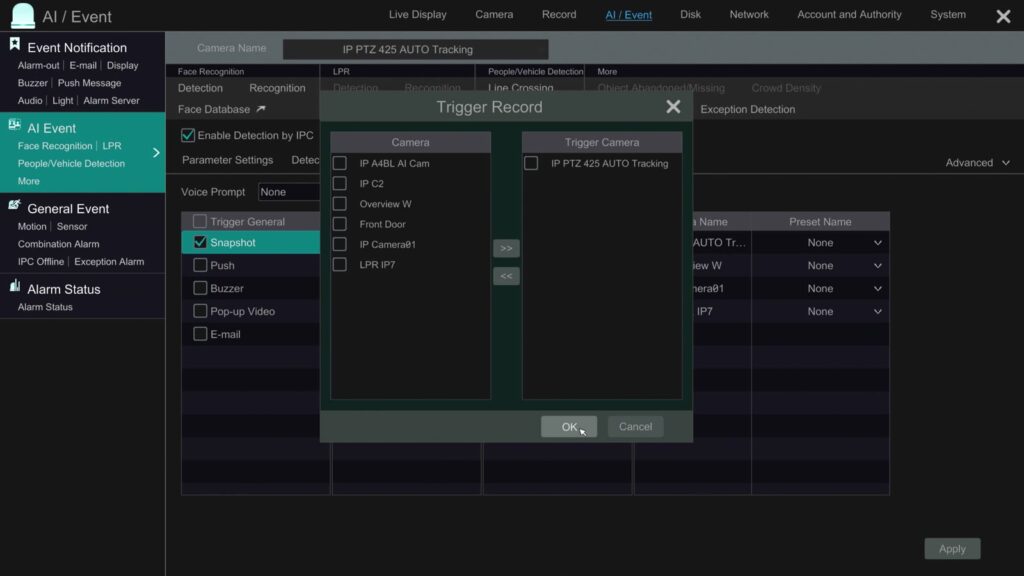
Task: Open Alarm Status link in sidebar
Action: (x=45, y=307)
